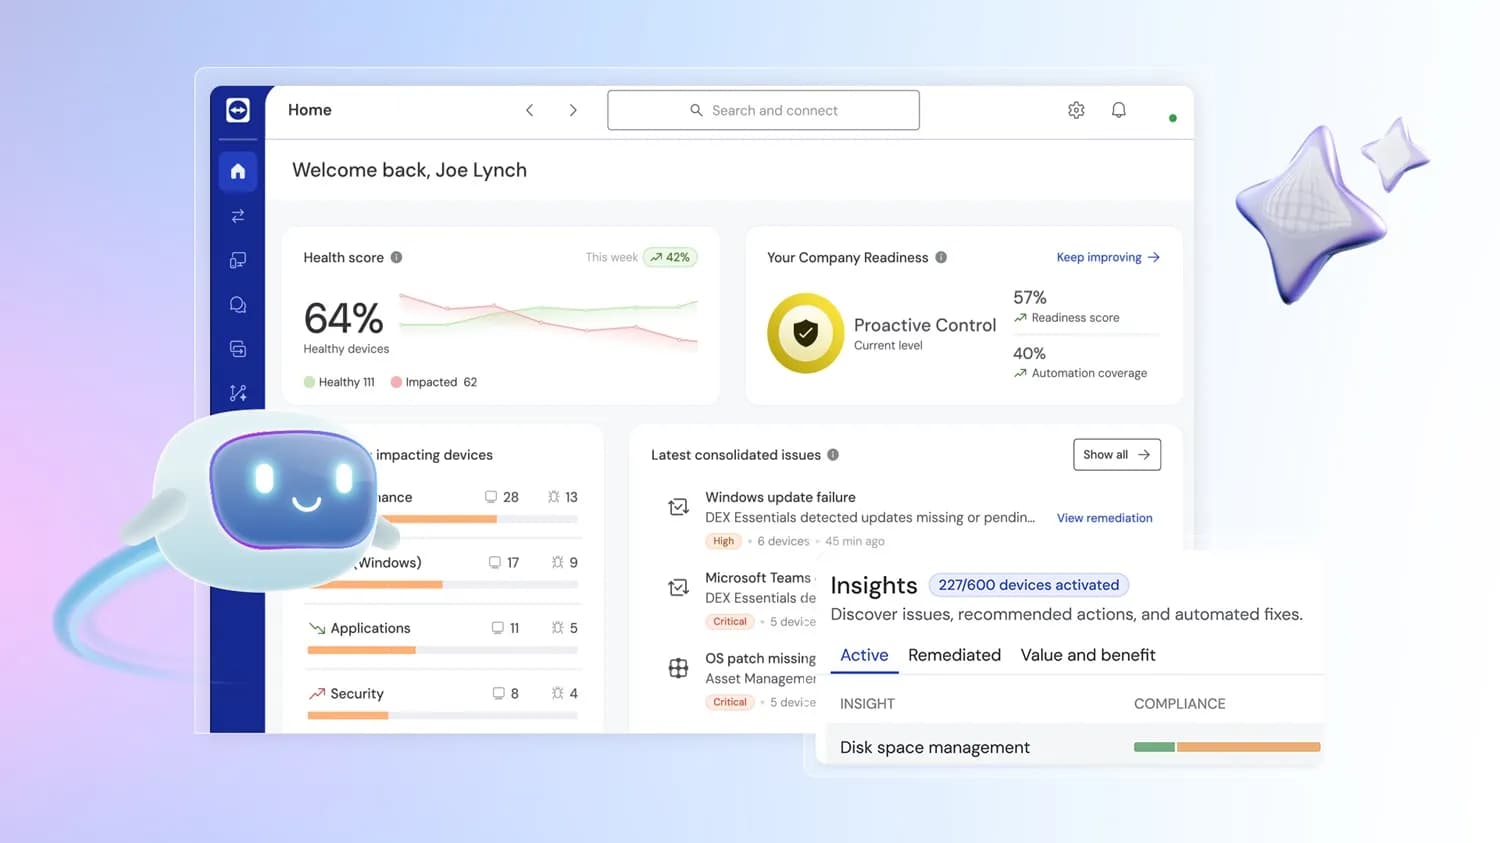Open the Home icon in sidebar
Image resolution: width=1500 pixels, height=843 pixels.
coord(238,171)
